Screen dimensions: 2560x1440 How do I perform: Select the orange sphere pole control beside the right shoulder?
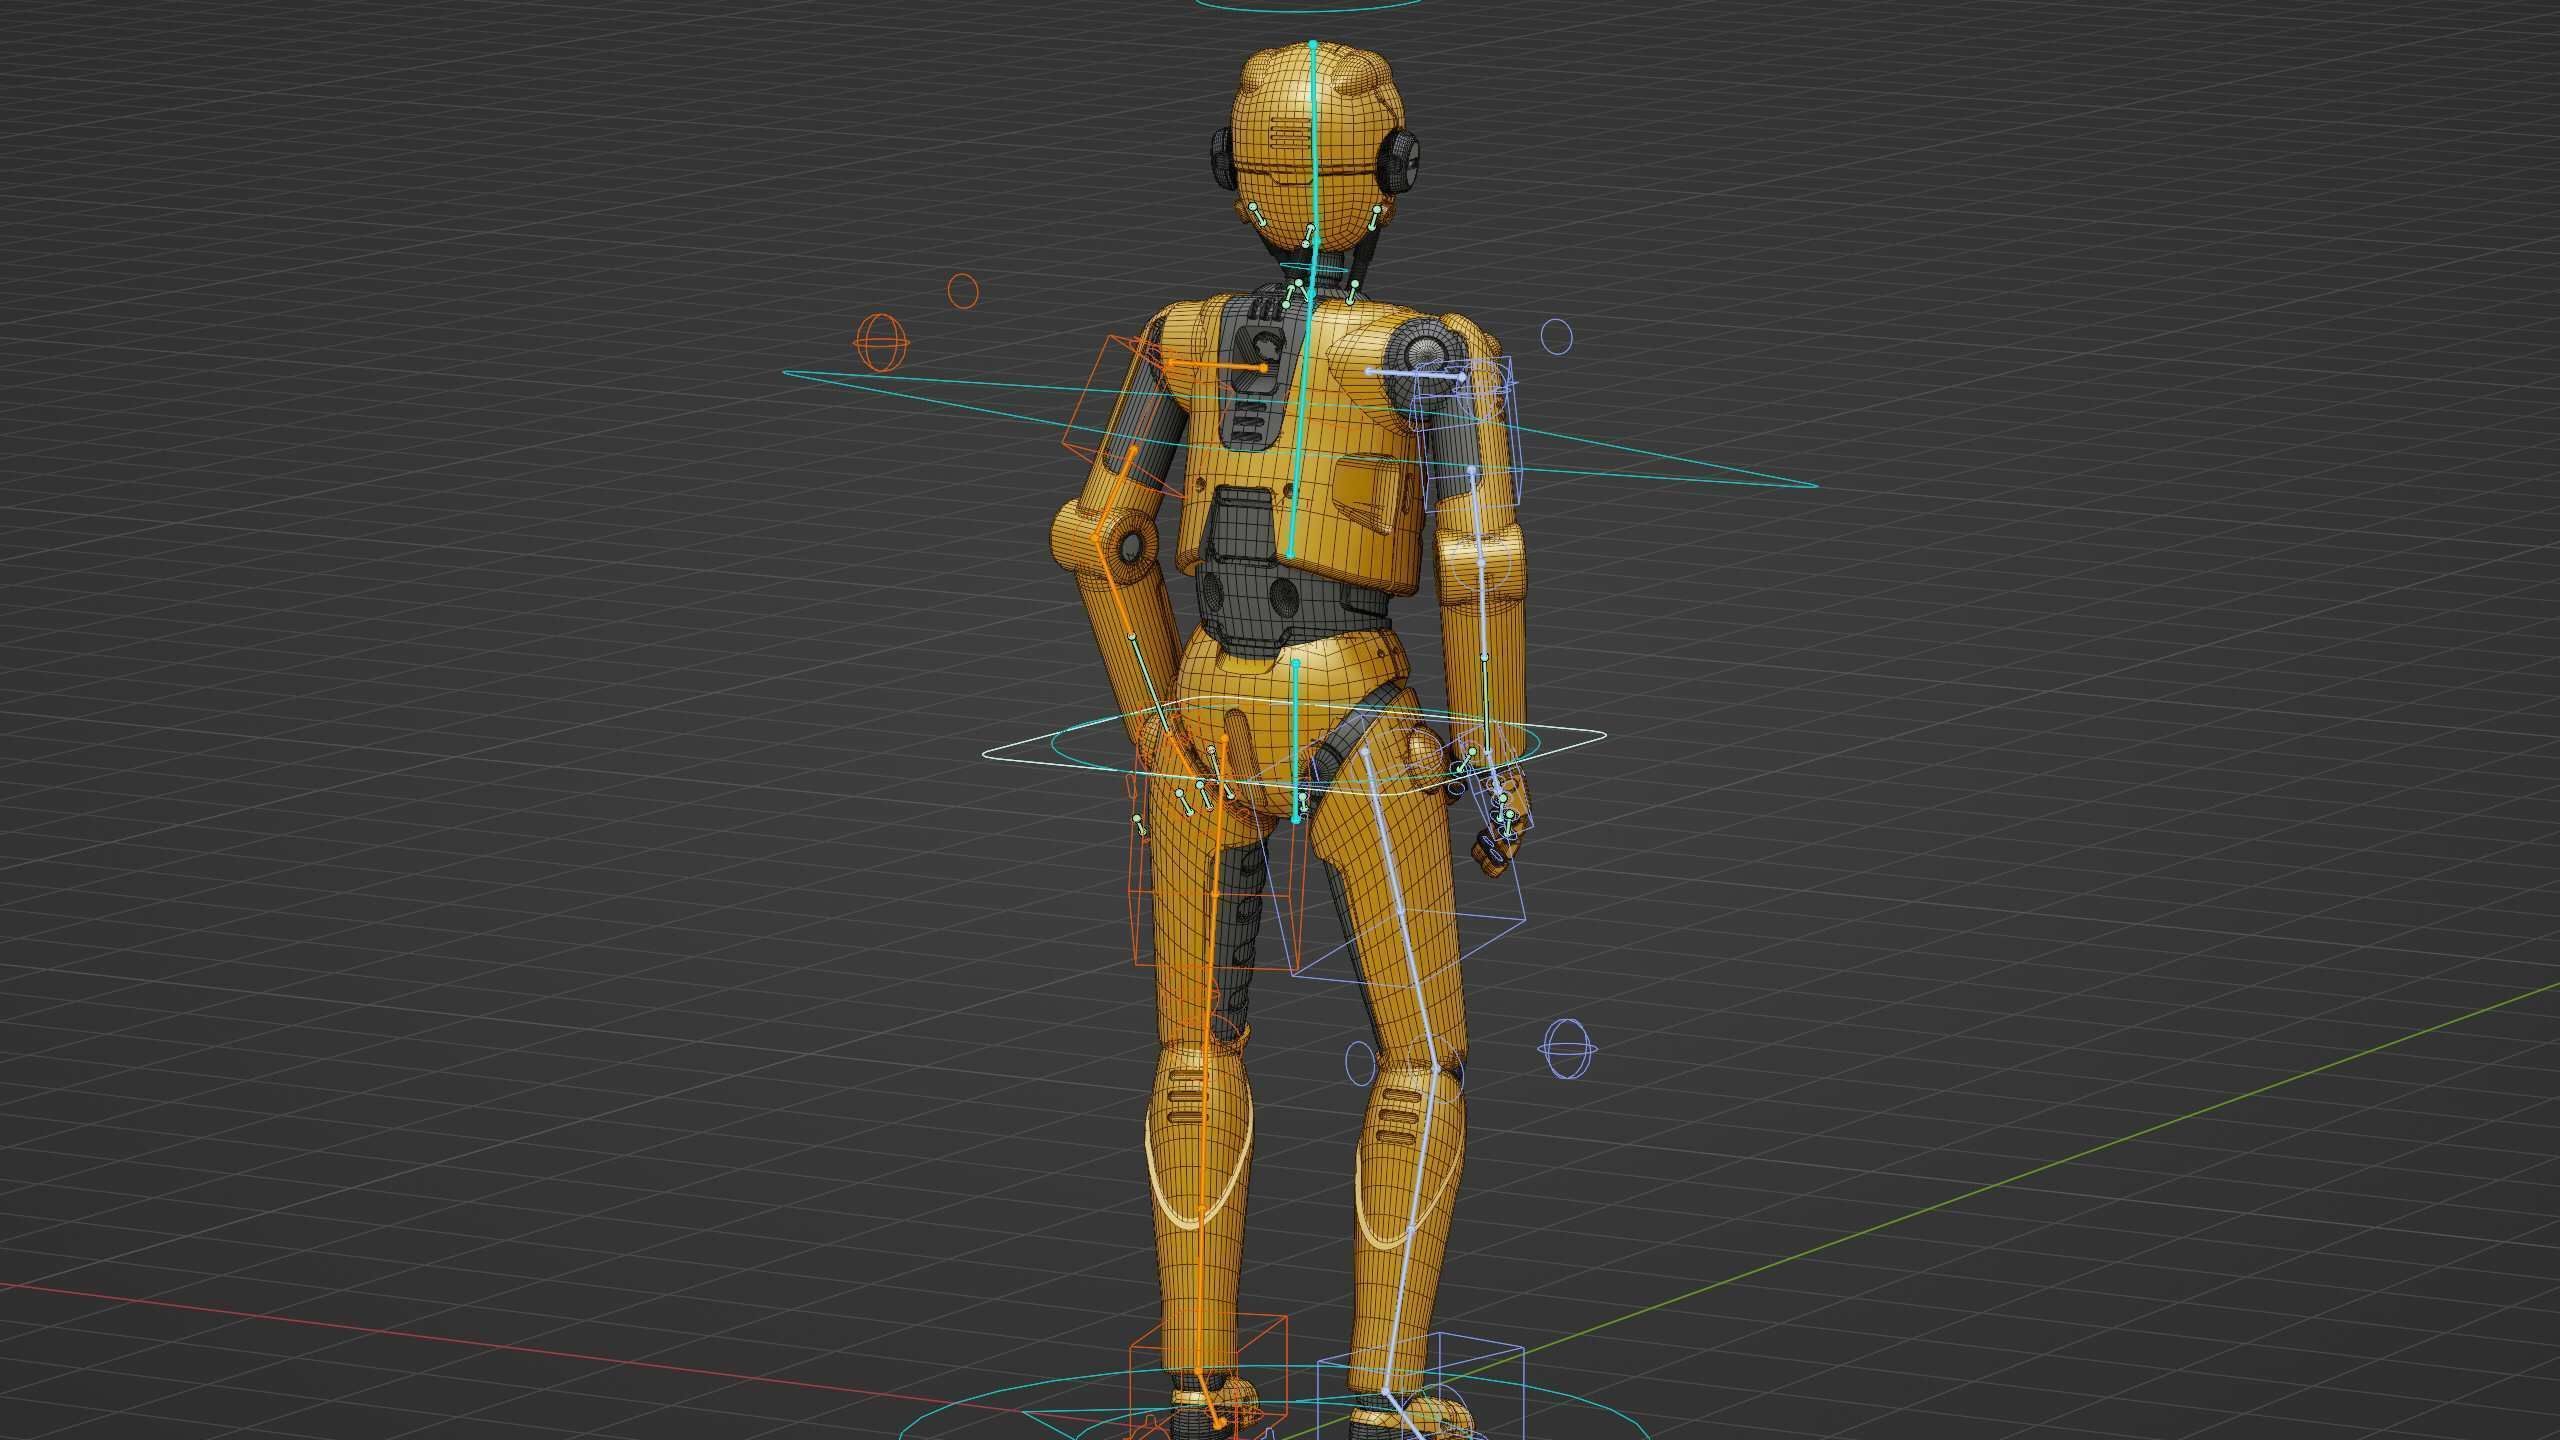pos(881,342)
